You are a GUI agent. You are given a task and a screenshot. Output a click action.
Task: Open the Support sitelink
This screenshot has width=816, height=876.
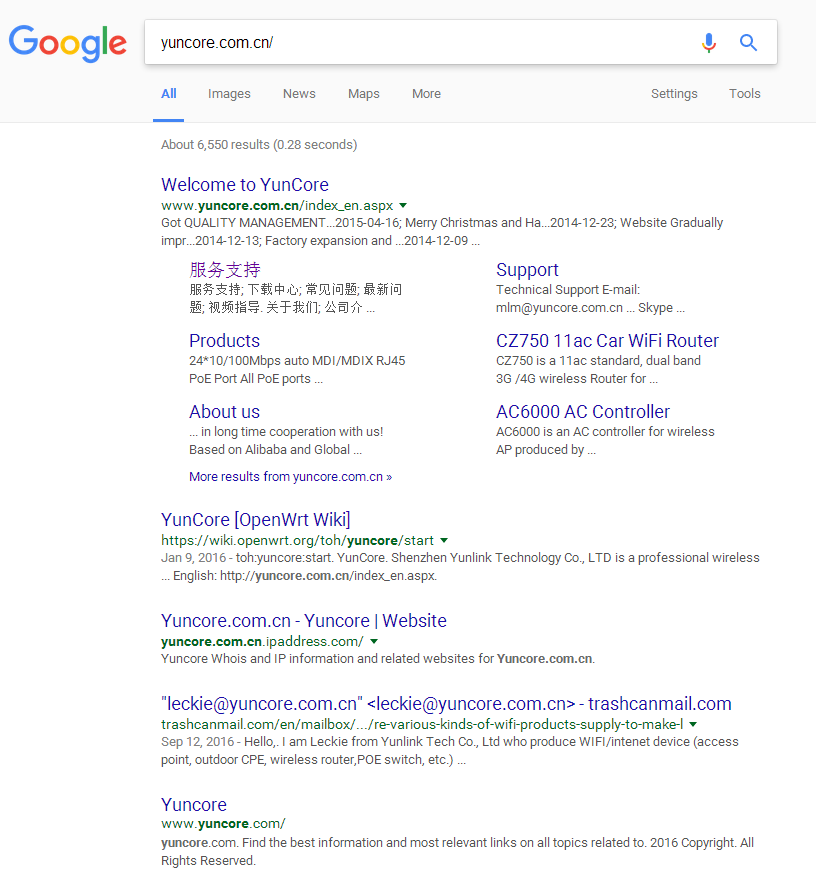(x=527, y=270)
